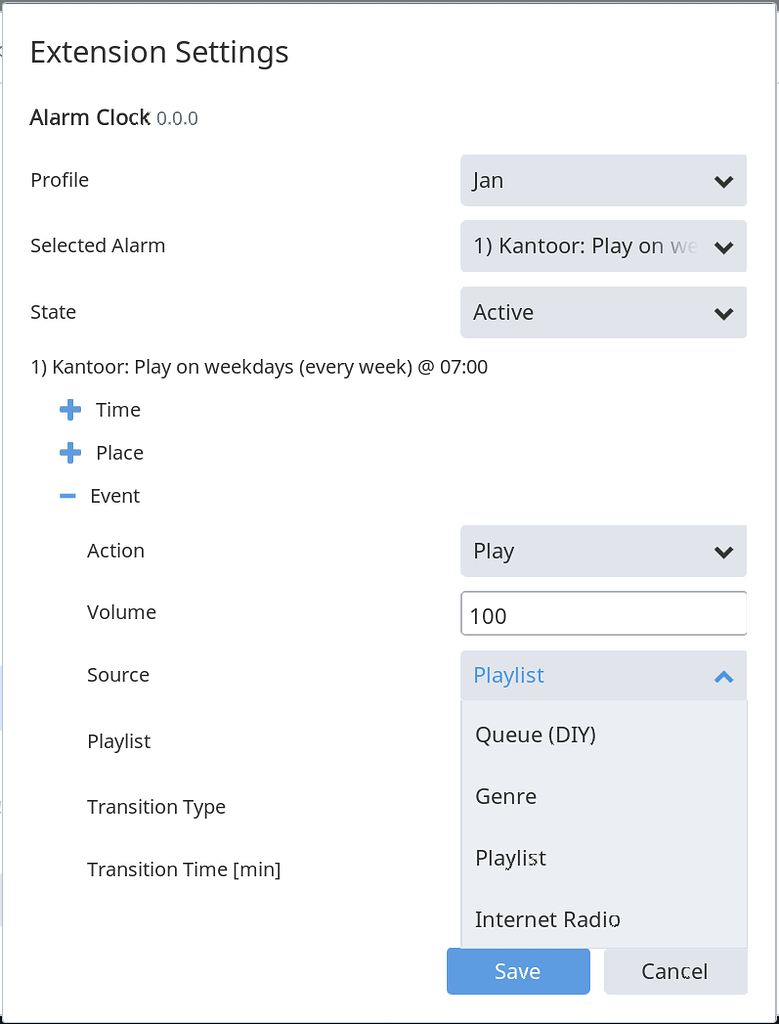Click the chevron on the Profile dropdown

tap(723, 180)
